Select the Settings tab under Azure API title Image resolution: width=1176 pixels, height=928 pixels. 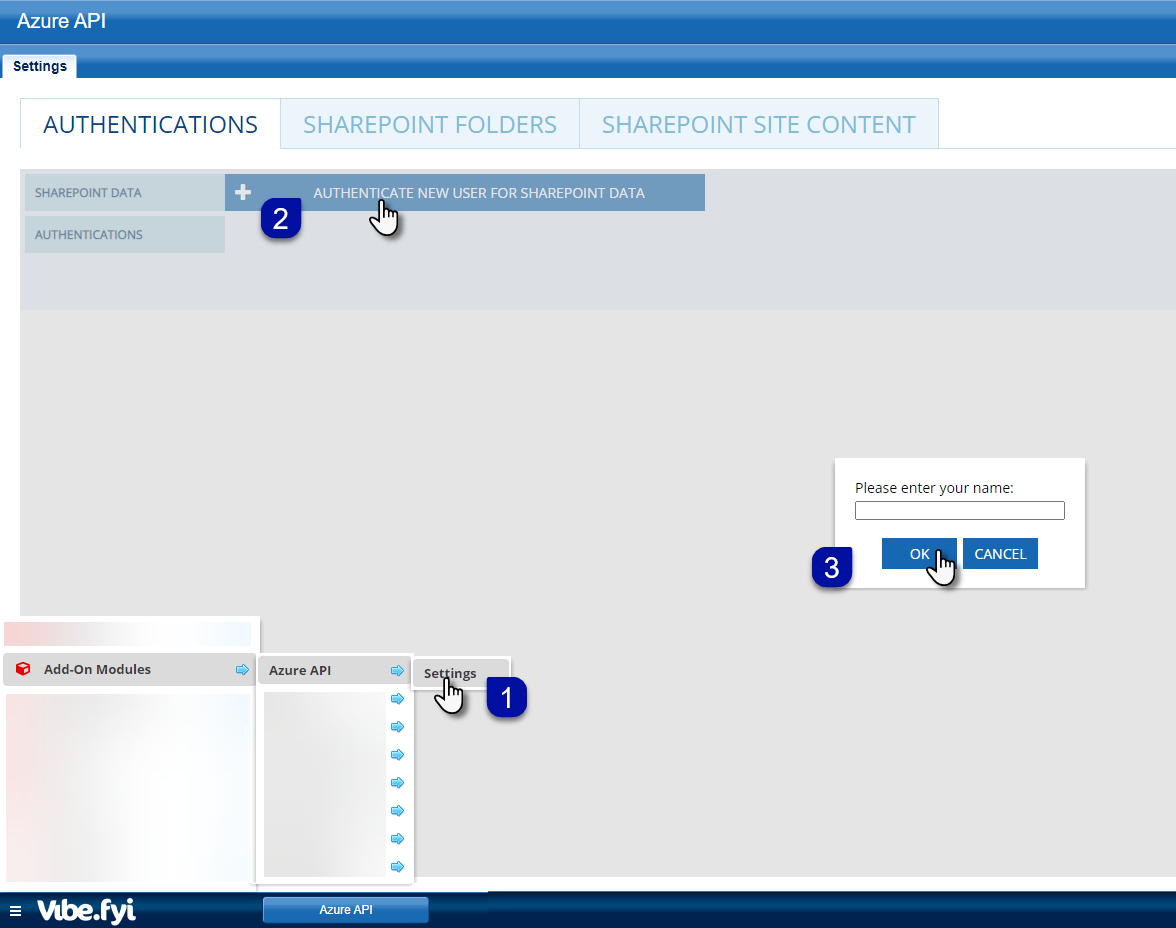pos(40,66)
